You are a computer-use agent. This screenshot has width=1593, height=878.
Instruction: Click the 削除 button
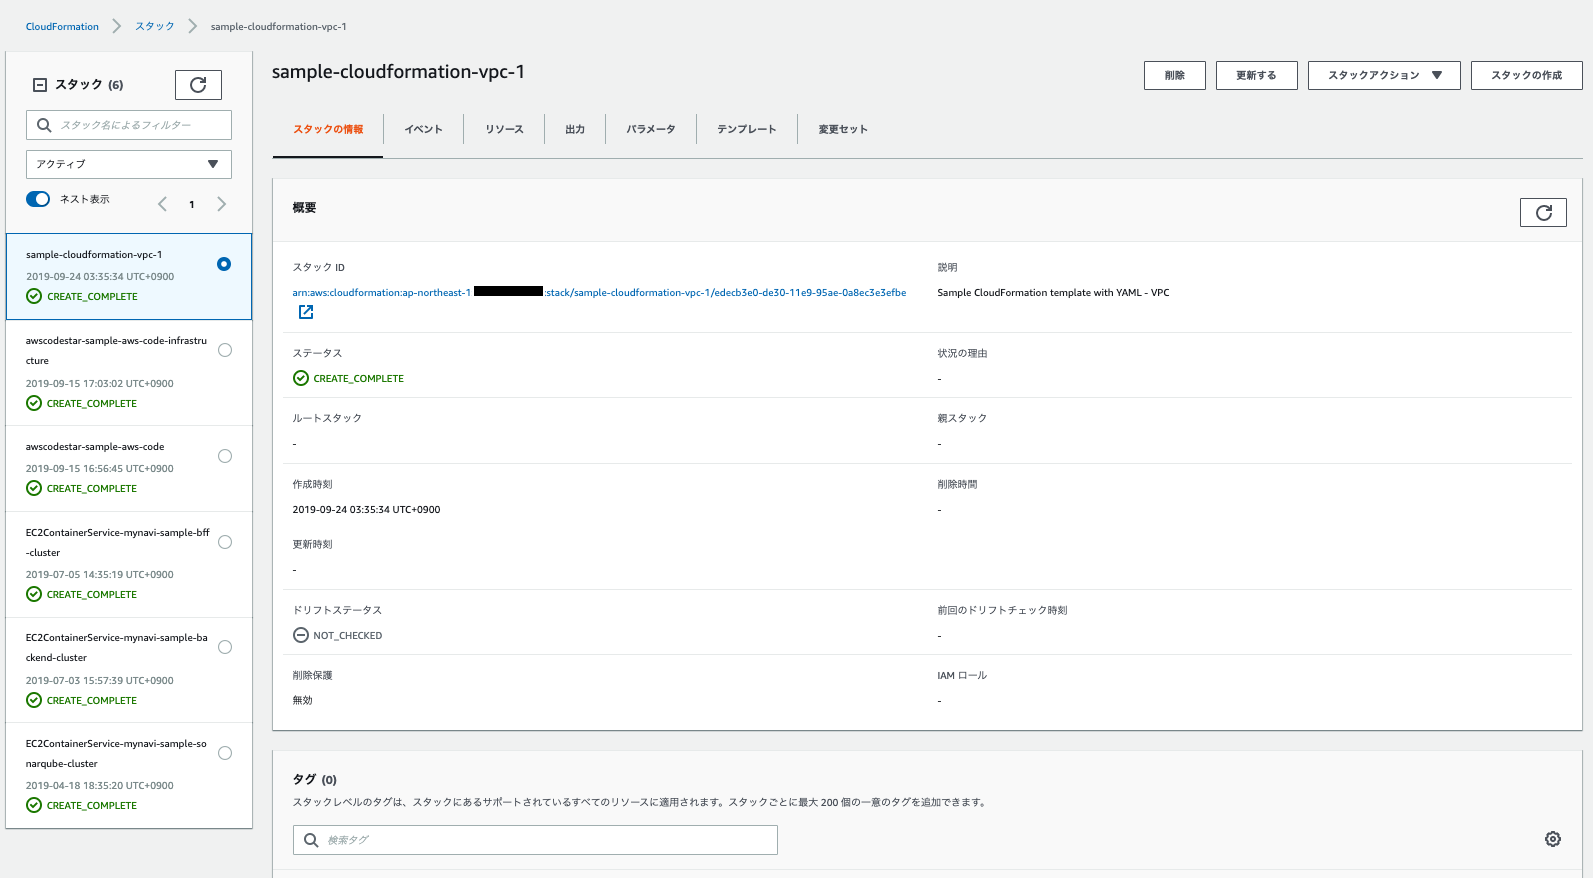coord(1175,75)
